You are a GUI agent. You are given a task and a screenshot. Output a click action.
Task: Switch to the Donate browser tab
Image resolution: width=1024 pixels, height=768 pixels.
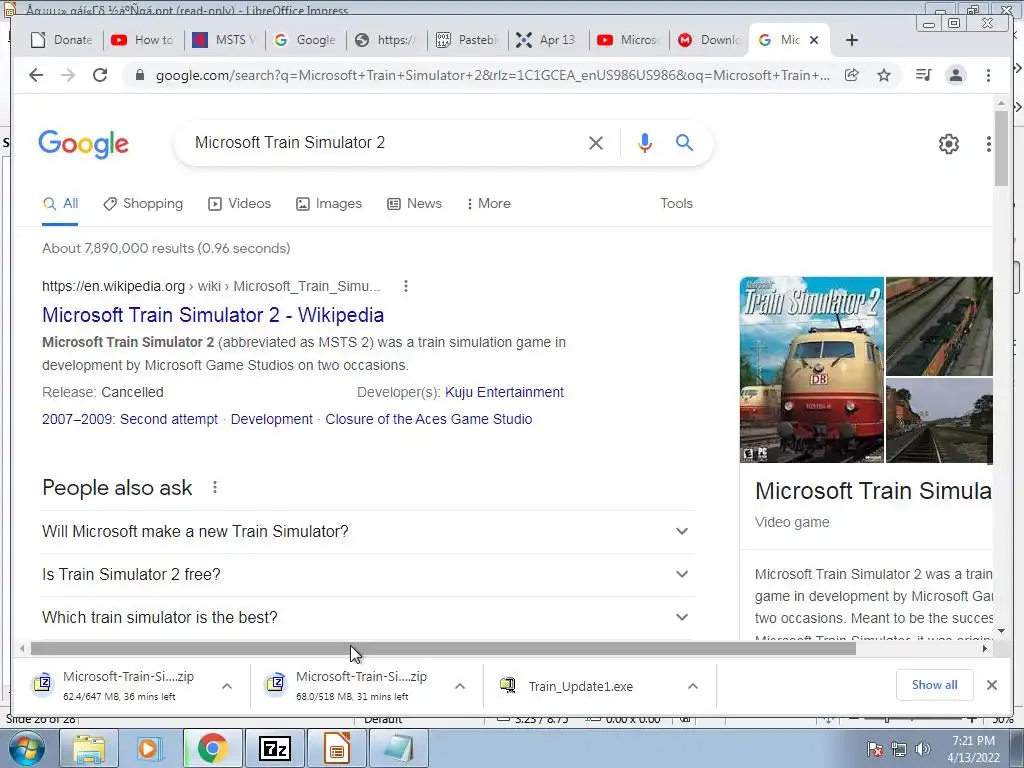[62, 40]
